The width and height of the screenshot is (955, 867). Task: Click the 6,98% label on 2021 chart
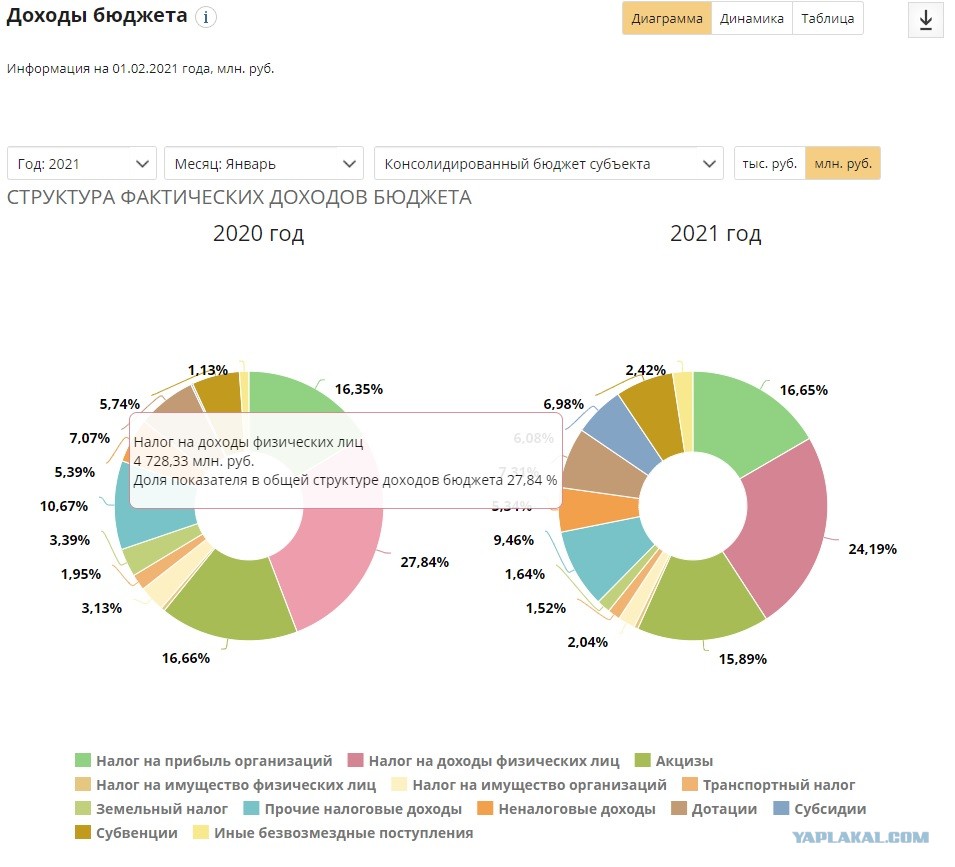point(563,404)
